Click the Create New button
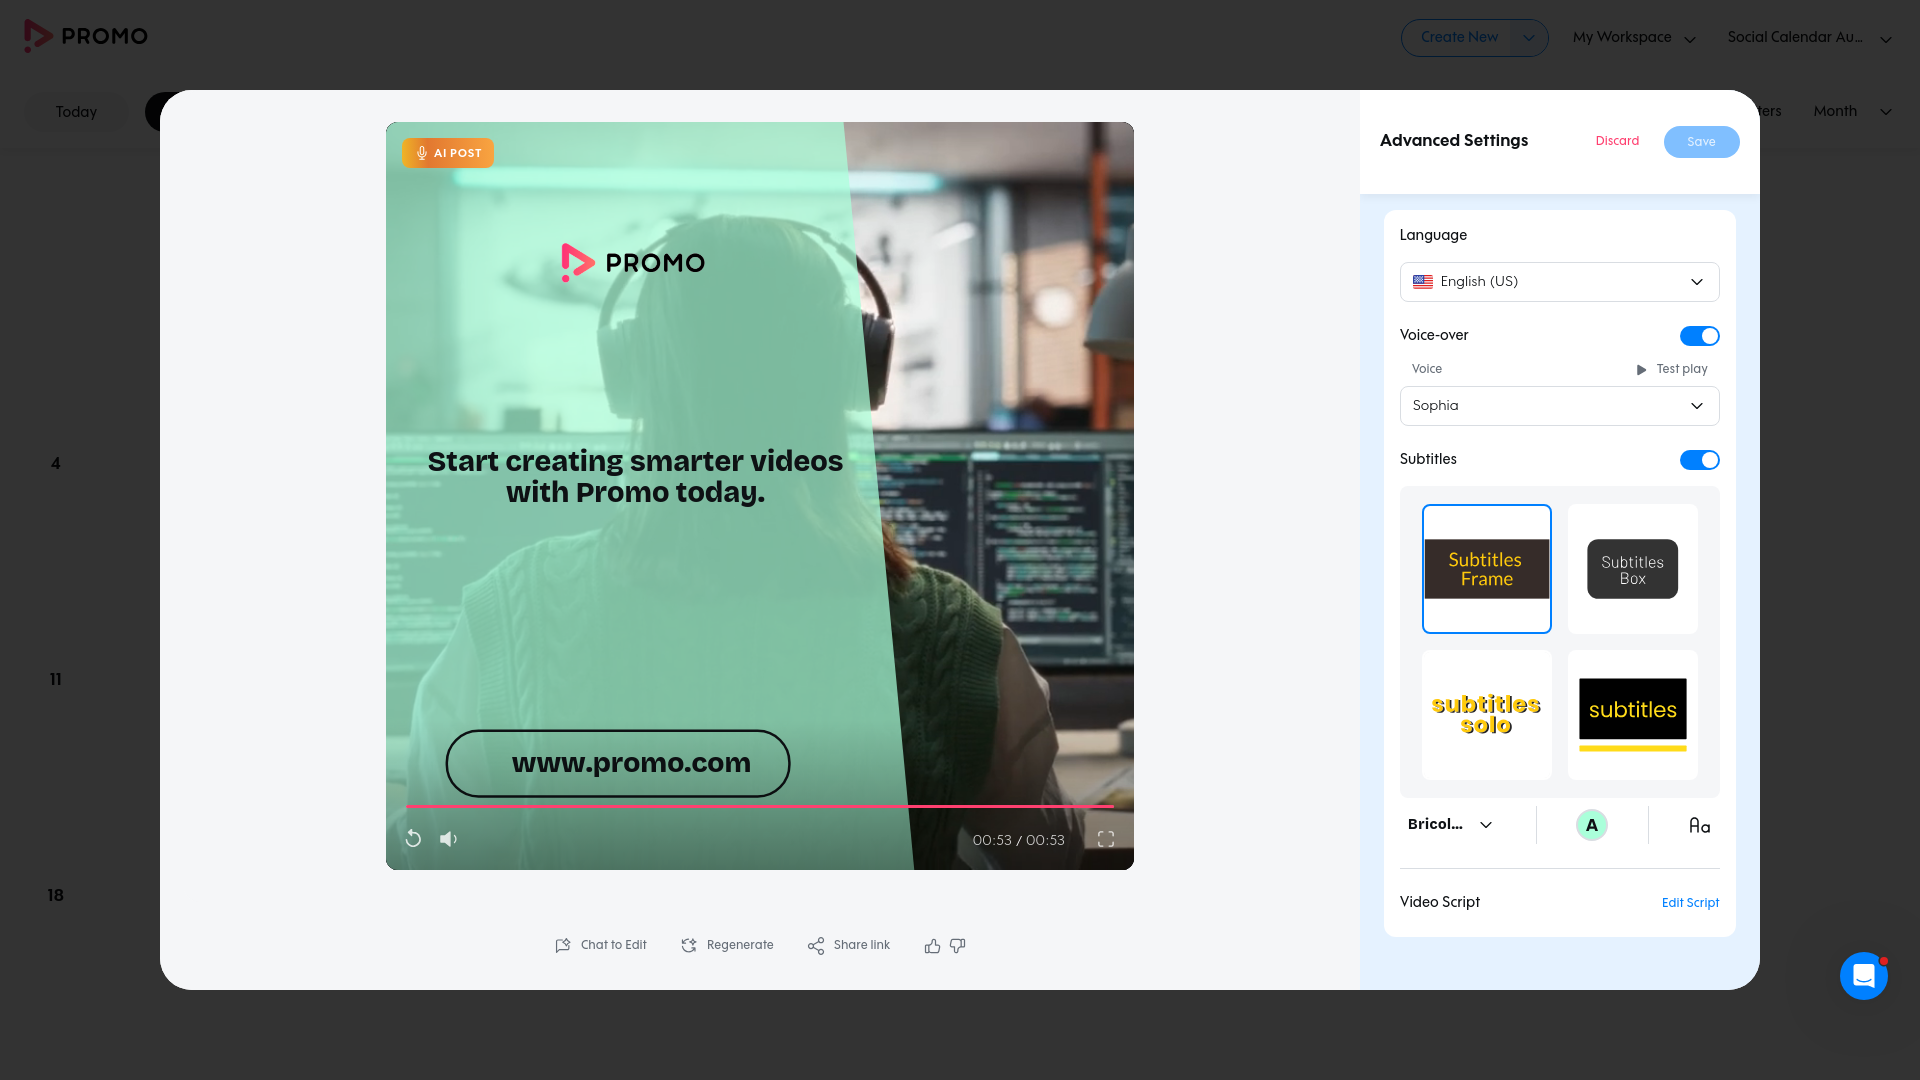Screen dimensions: 1920x1080 [x=1459, y=37]
